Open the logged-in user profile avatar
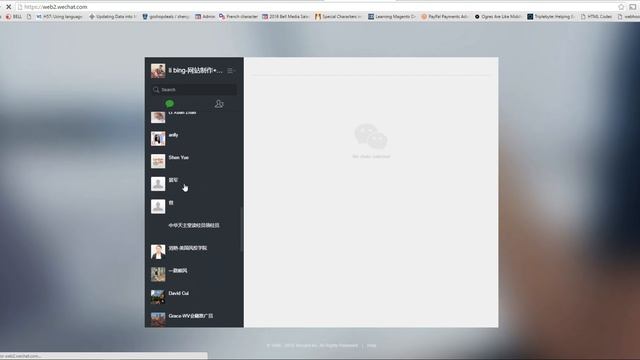The height and width of the screenshot is (360, 640). tap(158, 71)
